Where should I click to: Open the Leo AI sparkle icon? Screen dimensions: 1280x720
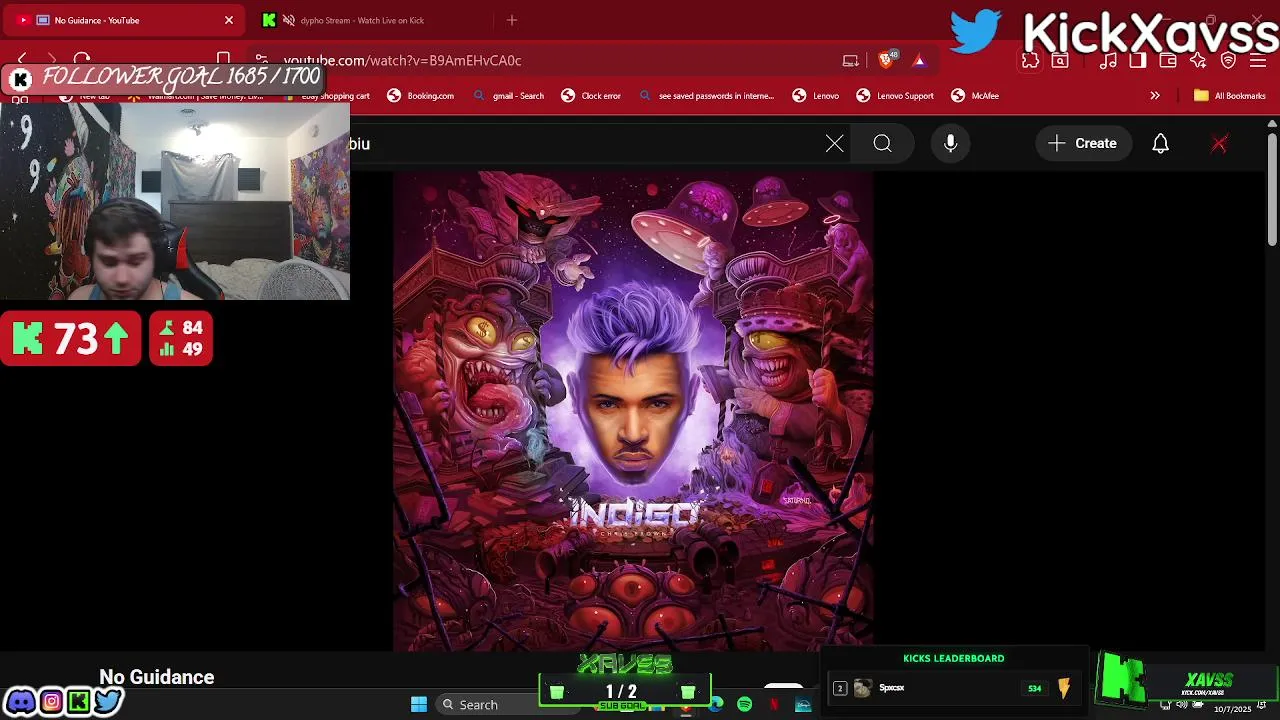(1198, 60)
